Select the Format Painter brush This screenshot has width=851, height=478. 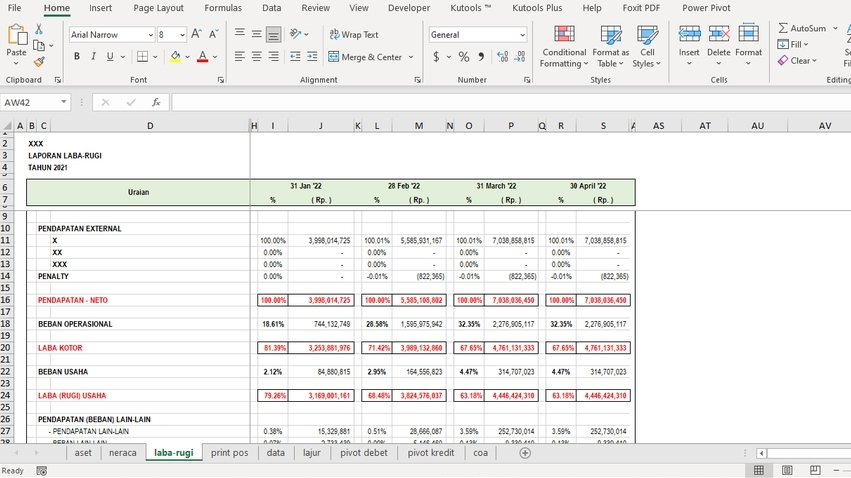pos(39,62)
